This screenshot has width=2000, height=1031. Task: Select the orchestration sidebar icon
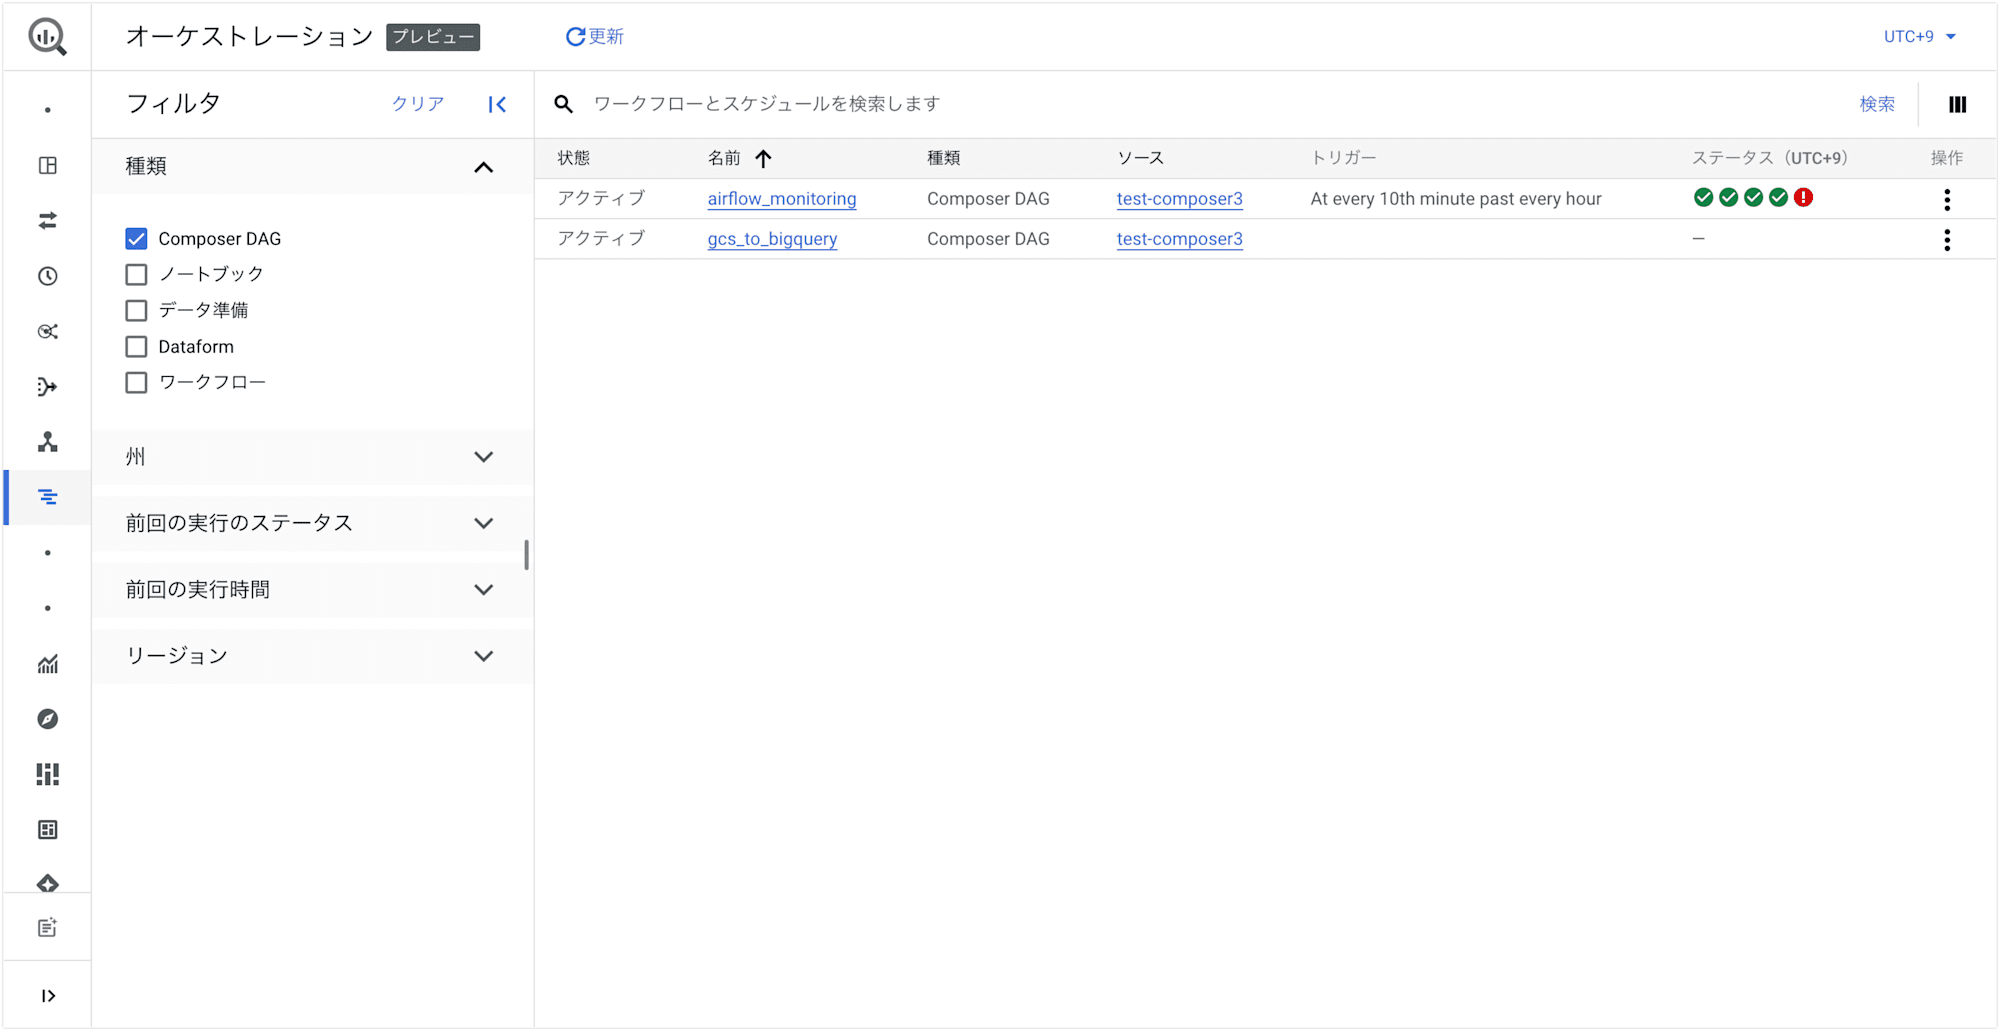[47, 497]
